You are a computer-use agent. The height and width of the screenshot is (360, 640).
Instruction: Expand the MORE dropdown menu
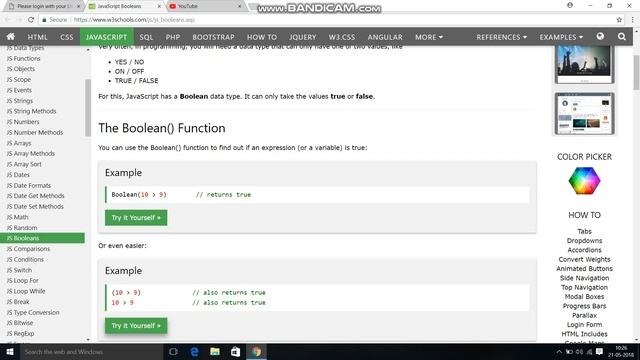429,37
